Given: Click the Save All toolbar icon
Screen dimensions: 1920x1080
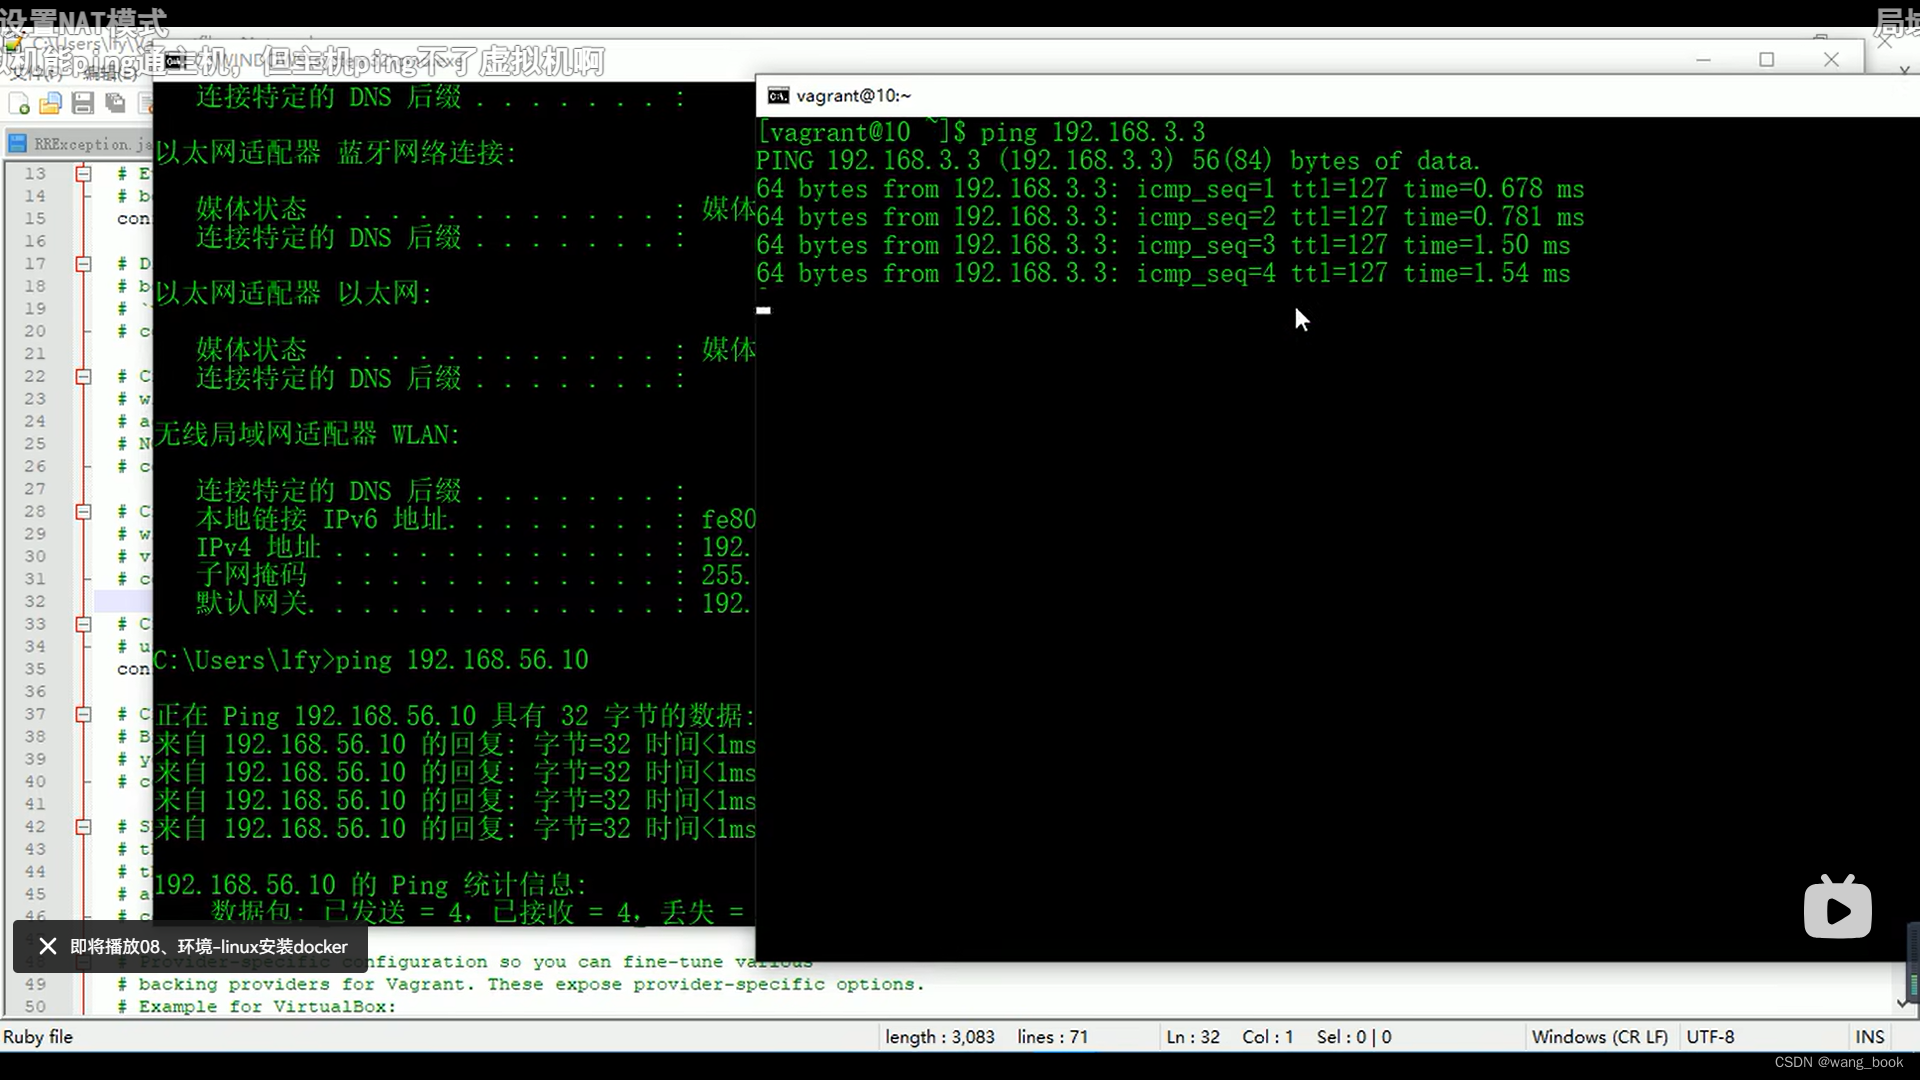Looking at the screenshot, I should (x=116, y=104).
